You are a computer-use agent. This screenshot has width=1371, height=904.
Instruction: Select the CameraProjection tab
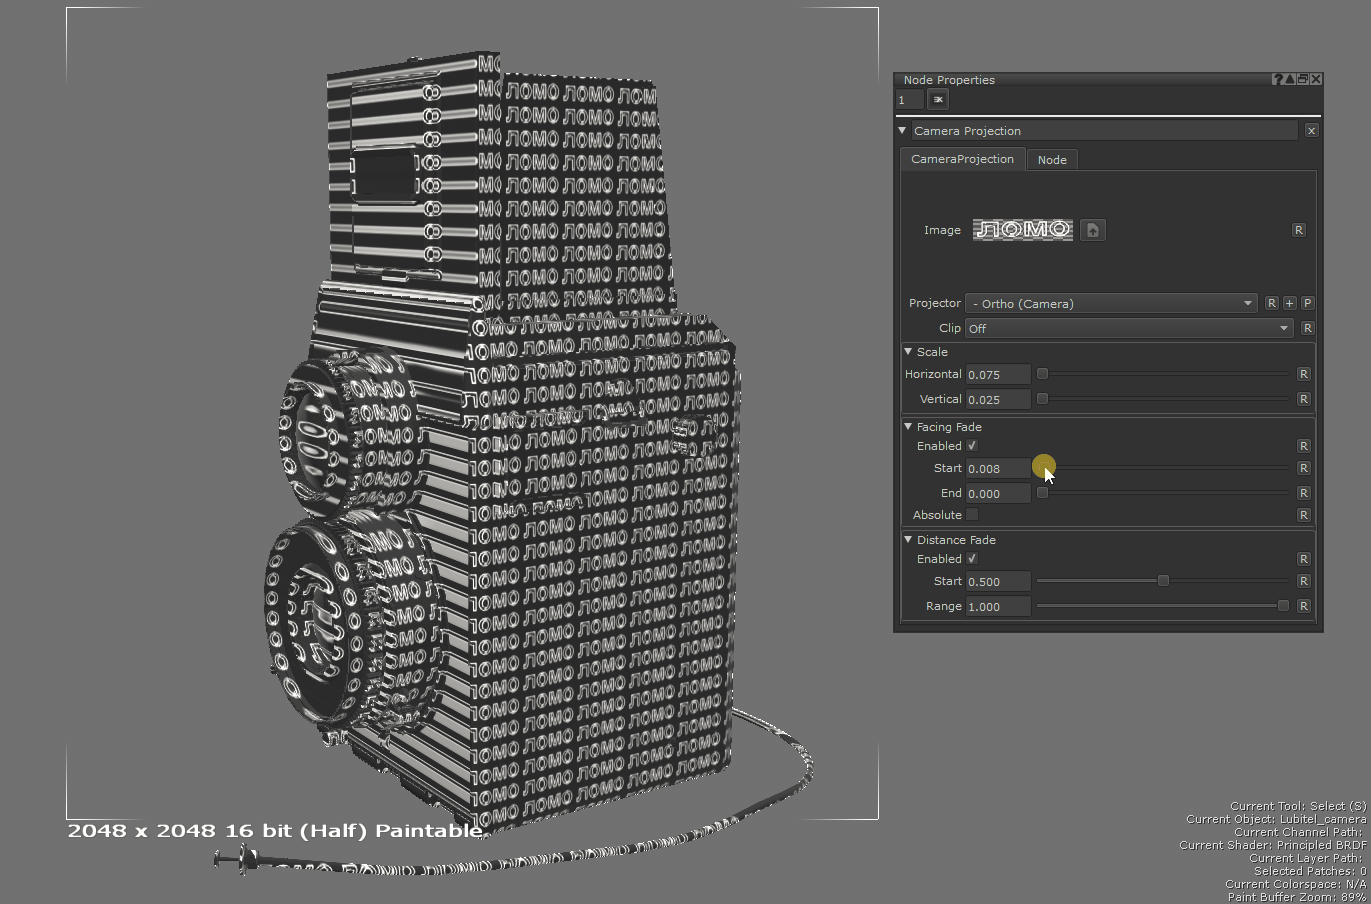[962, 159]
